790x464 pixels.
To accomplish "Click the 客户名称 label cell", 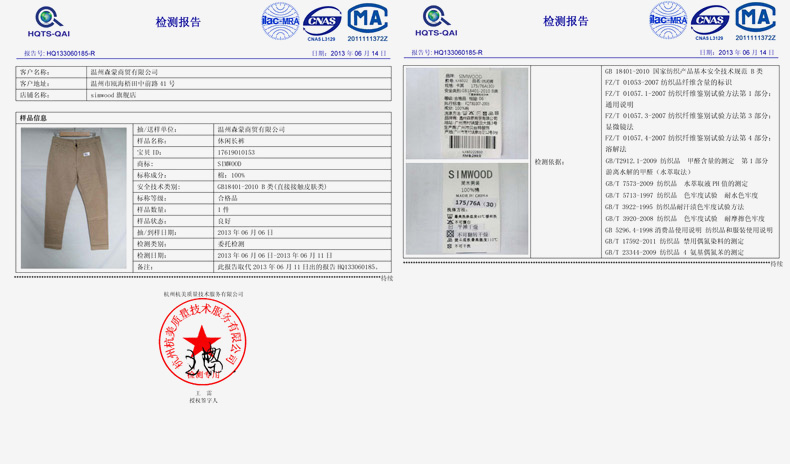I will point(51,72).
